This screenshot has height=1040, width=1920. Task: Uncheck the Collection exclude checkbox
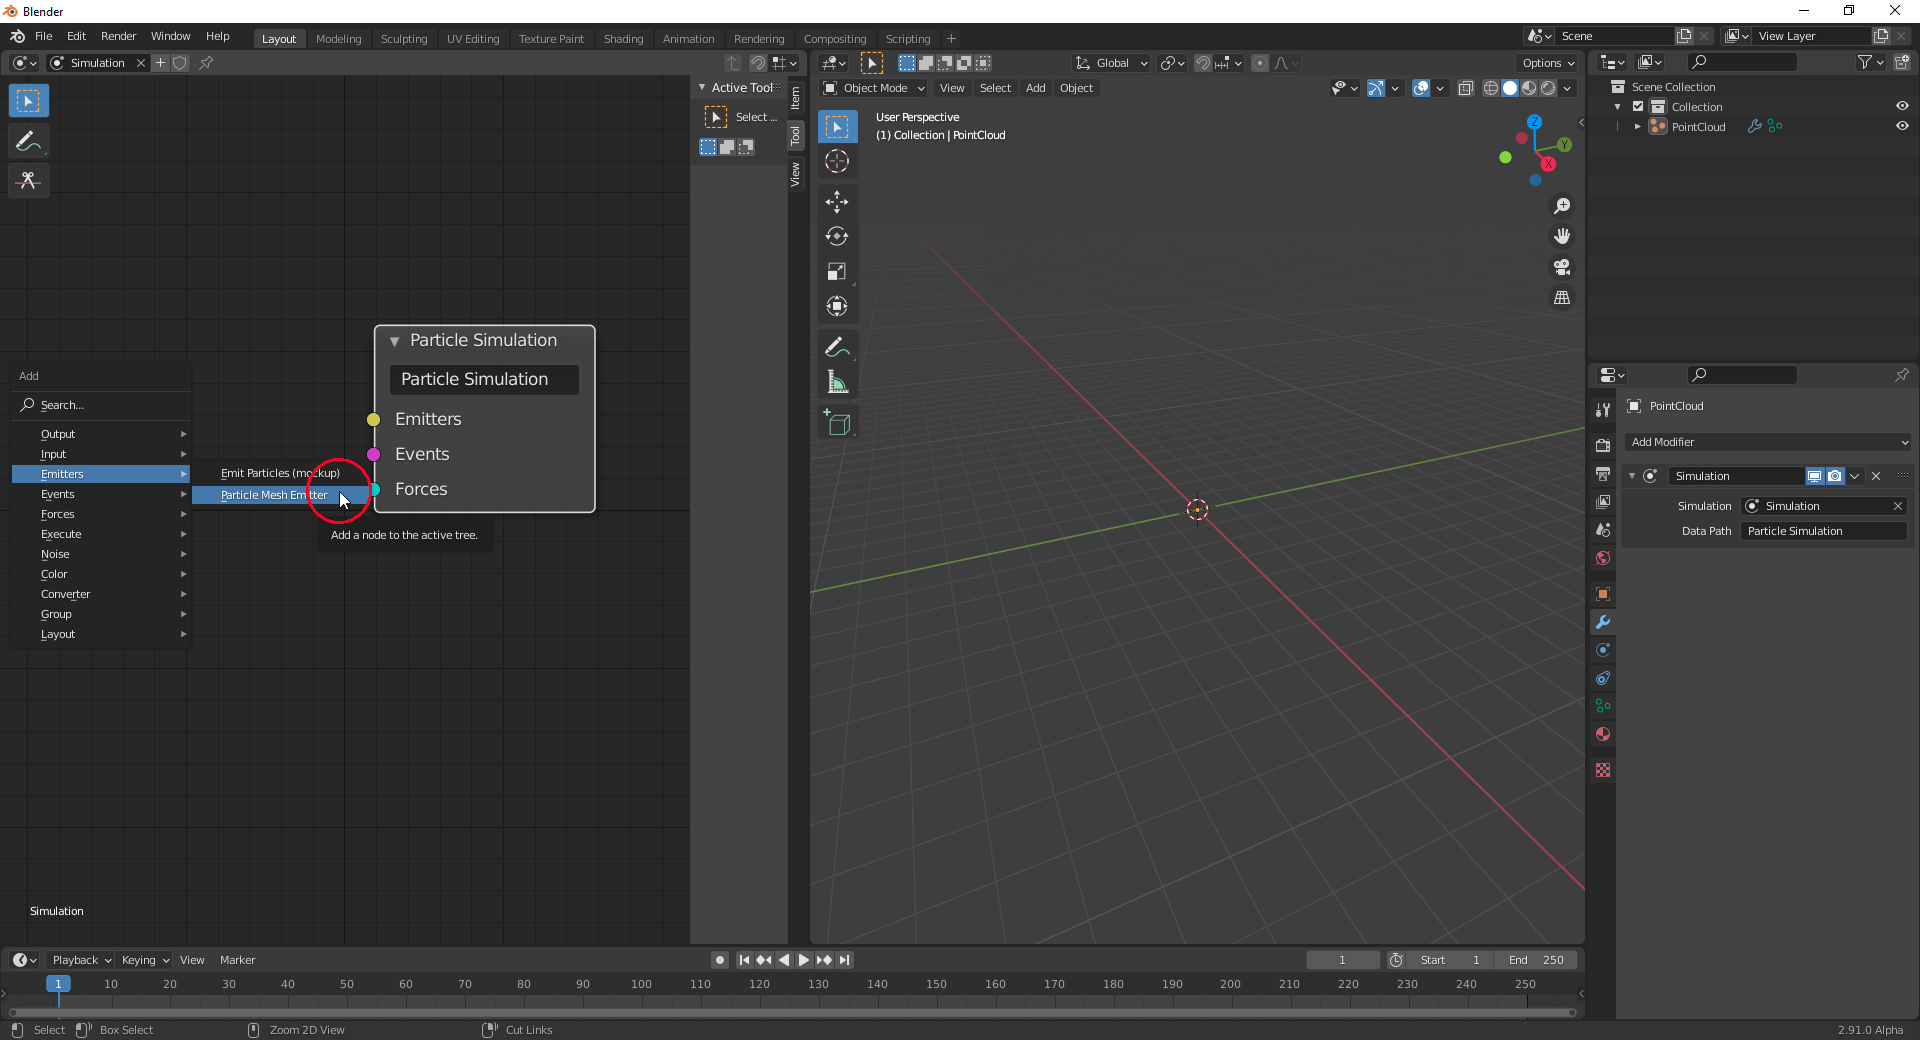point(1638,107)
